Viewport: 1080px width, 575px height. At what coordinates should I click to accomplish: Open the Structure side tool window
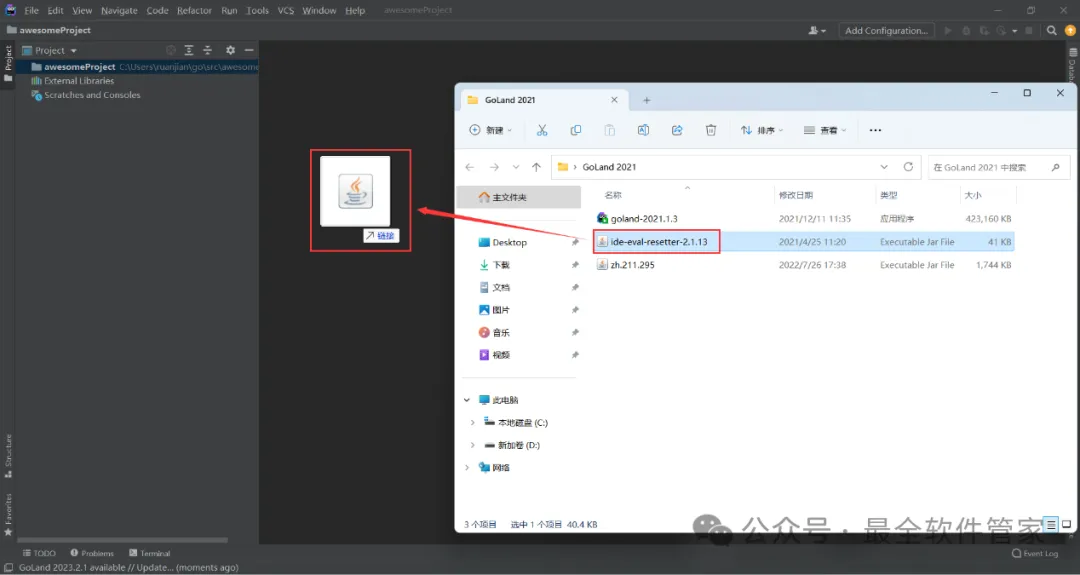click(x=8, y=456)
